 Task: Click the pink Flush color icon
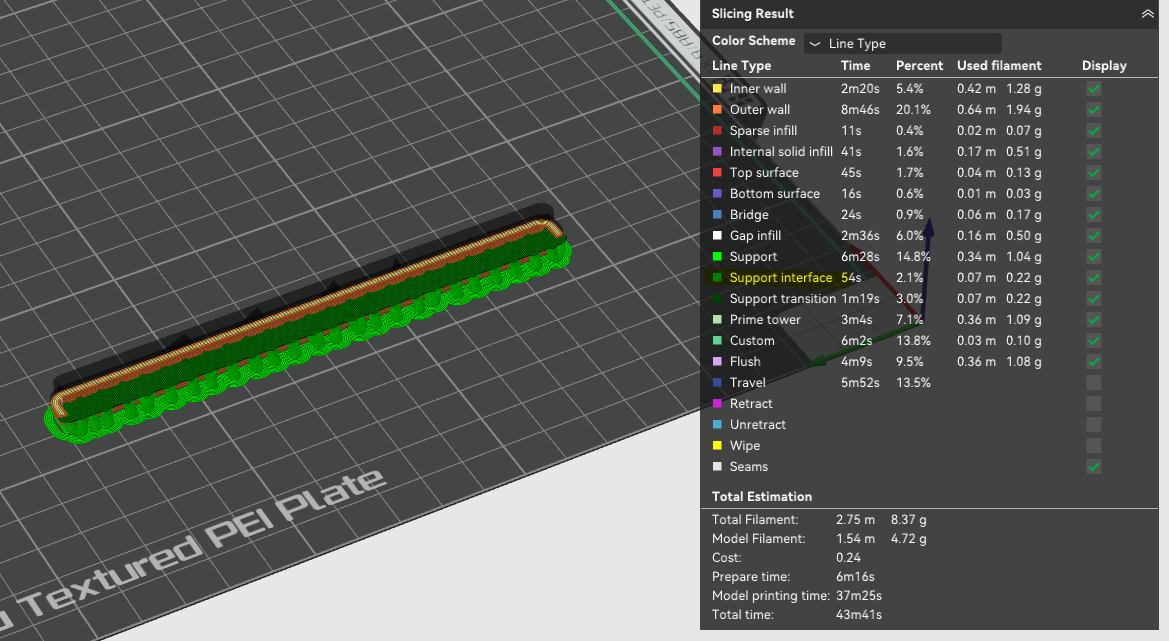[x=717, y=361]
